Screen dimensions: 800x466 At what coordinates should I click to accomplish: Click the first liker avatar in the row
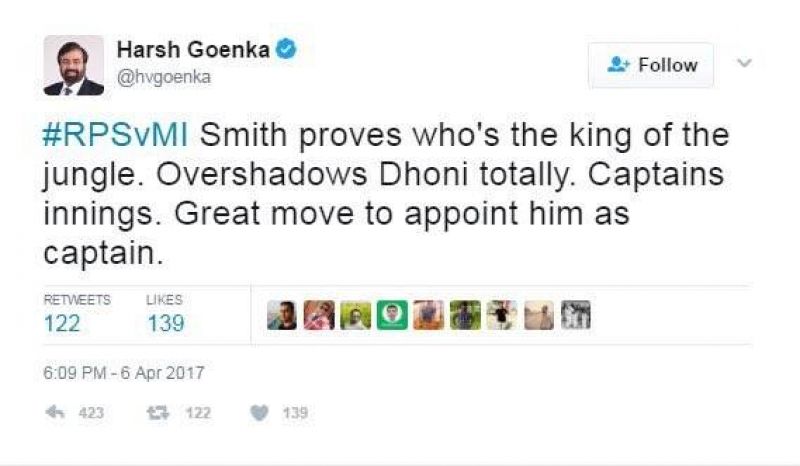click(282, 316)
